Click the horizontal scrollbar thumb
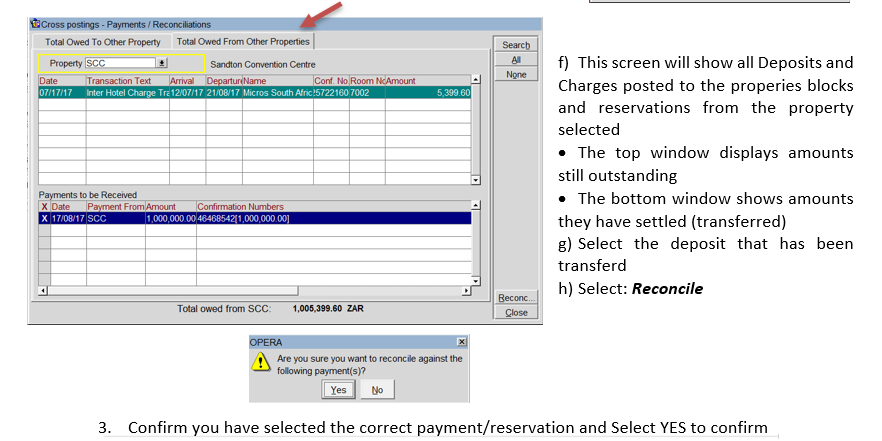 pos(172,291)
